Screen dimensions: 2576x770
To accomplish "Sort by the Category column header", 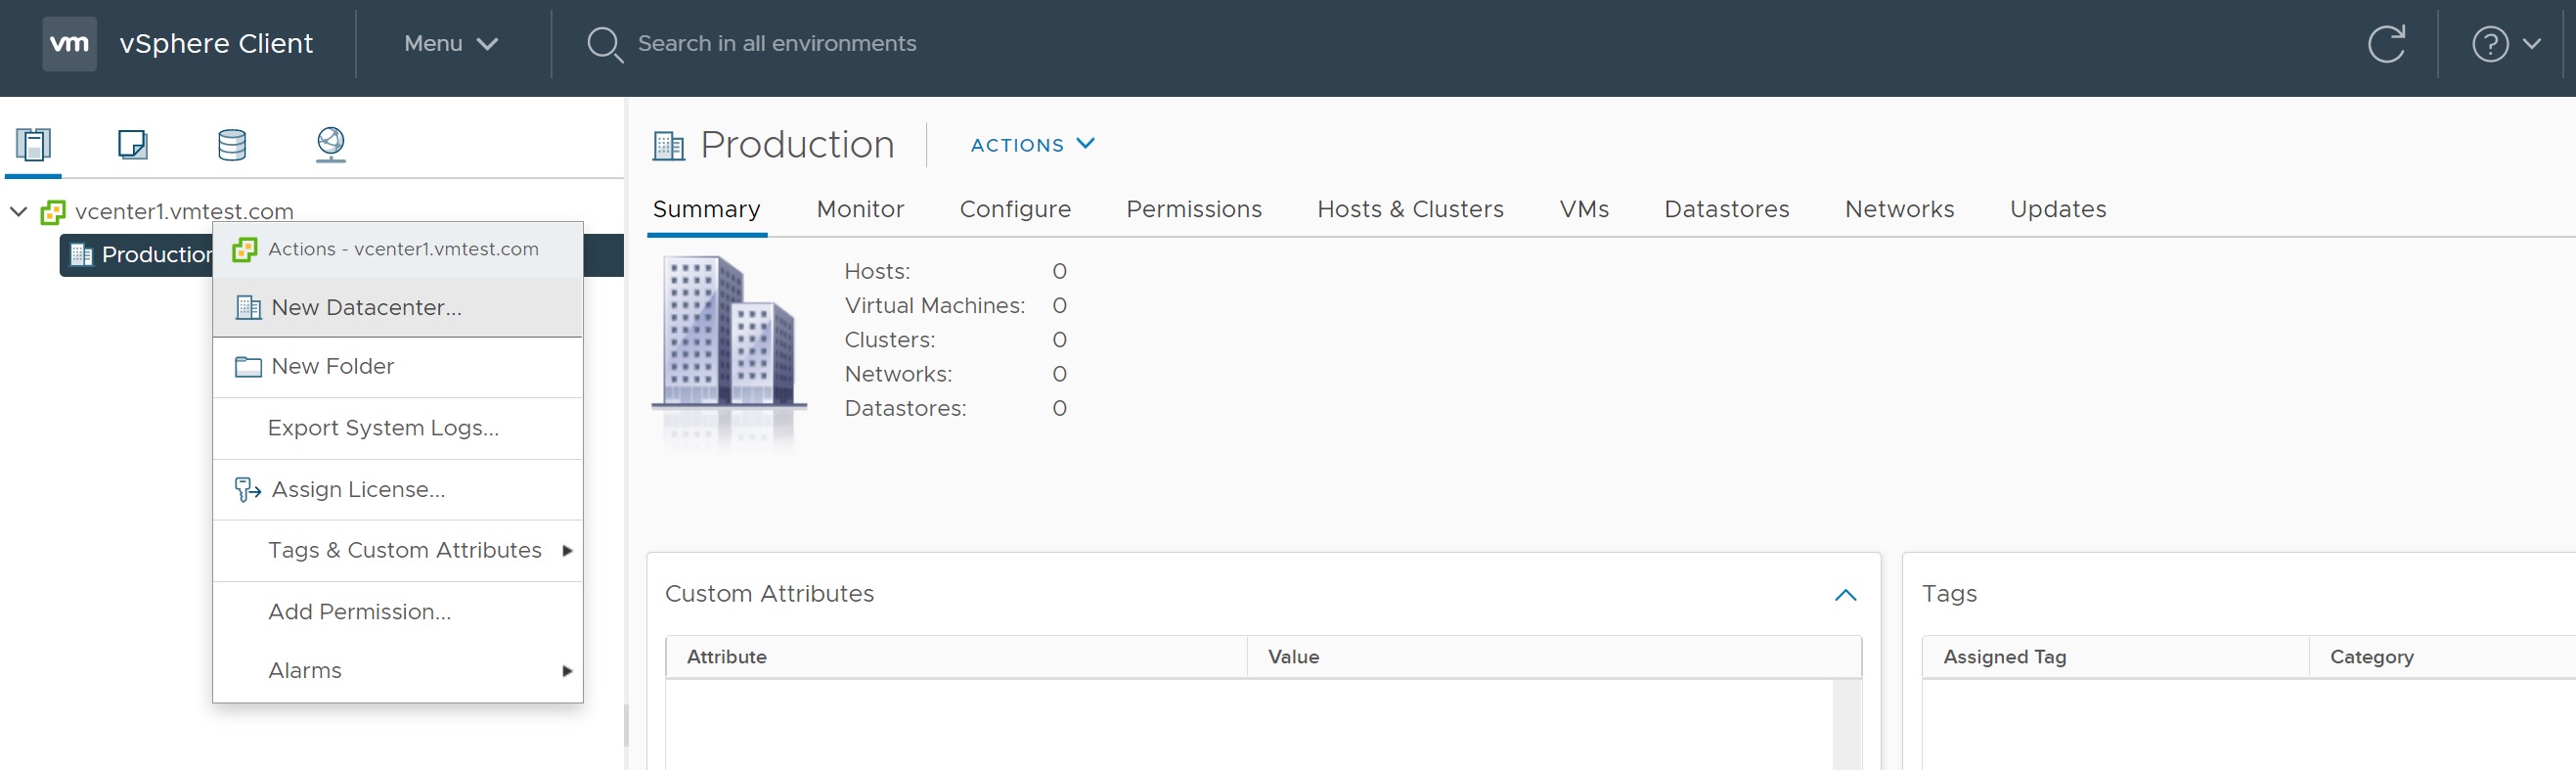I will point(2443,657).
